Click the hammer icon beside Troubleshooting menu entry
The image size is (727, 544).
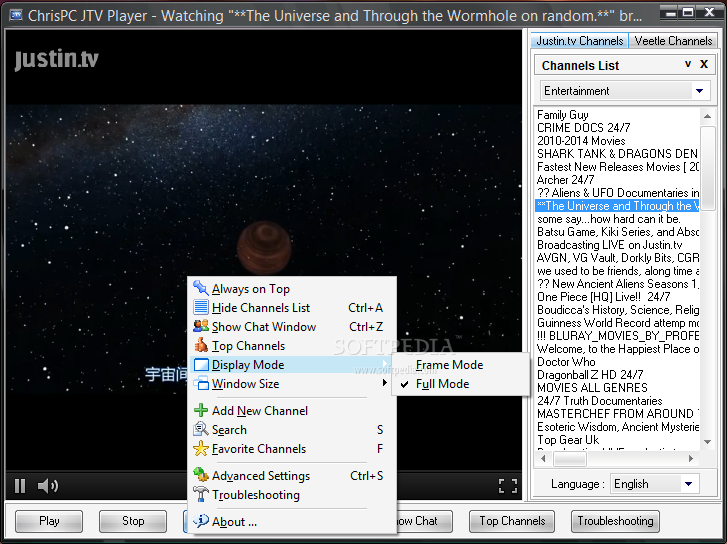click(201, 494)
